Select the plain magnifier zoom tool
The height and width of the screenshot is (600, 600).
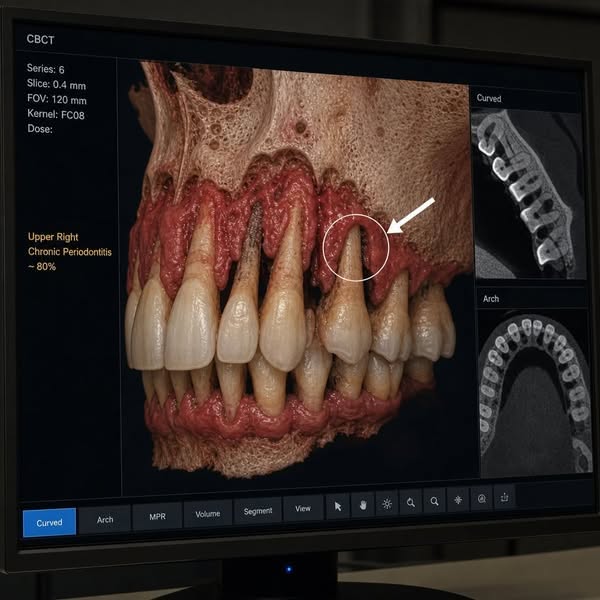pyautogui.click(x=434, y=501)
